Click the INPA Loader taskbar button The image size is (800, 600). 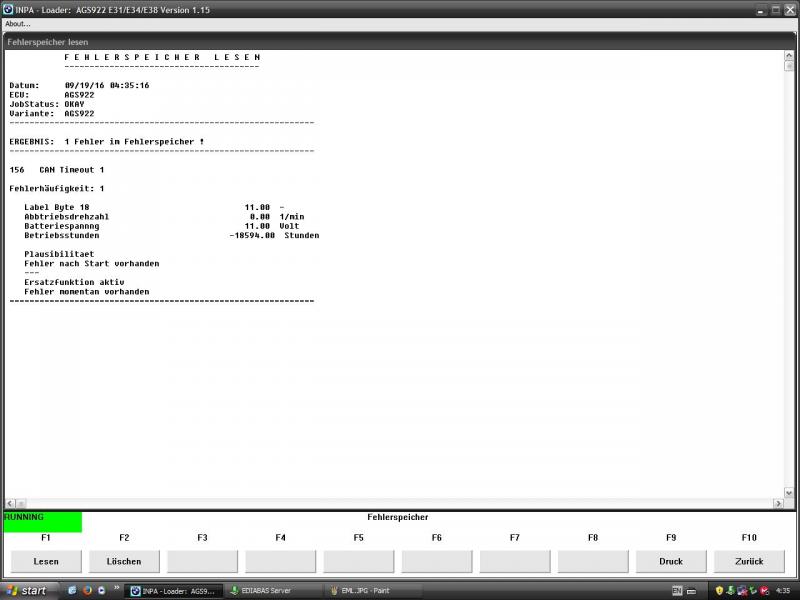[173, 590]
